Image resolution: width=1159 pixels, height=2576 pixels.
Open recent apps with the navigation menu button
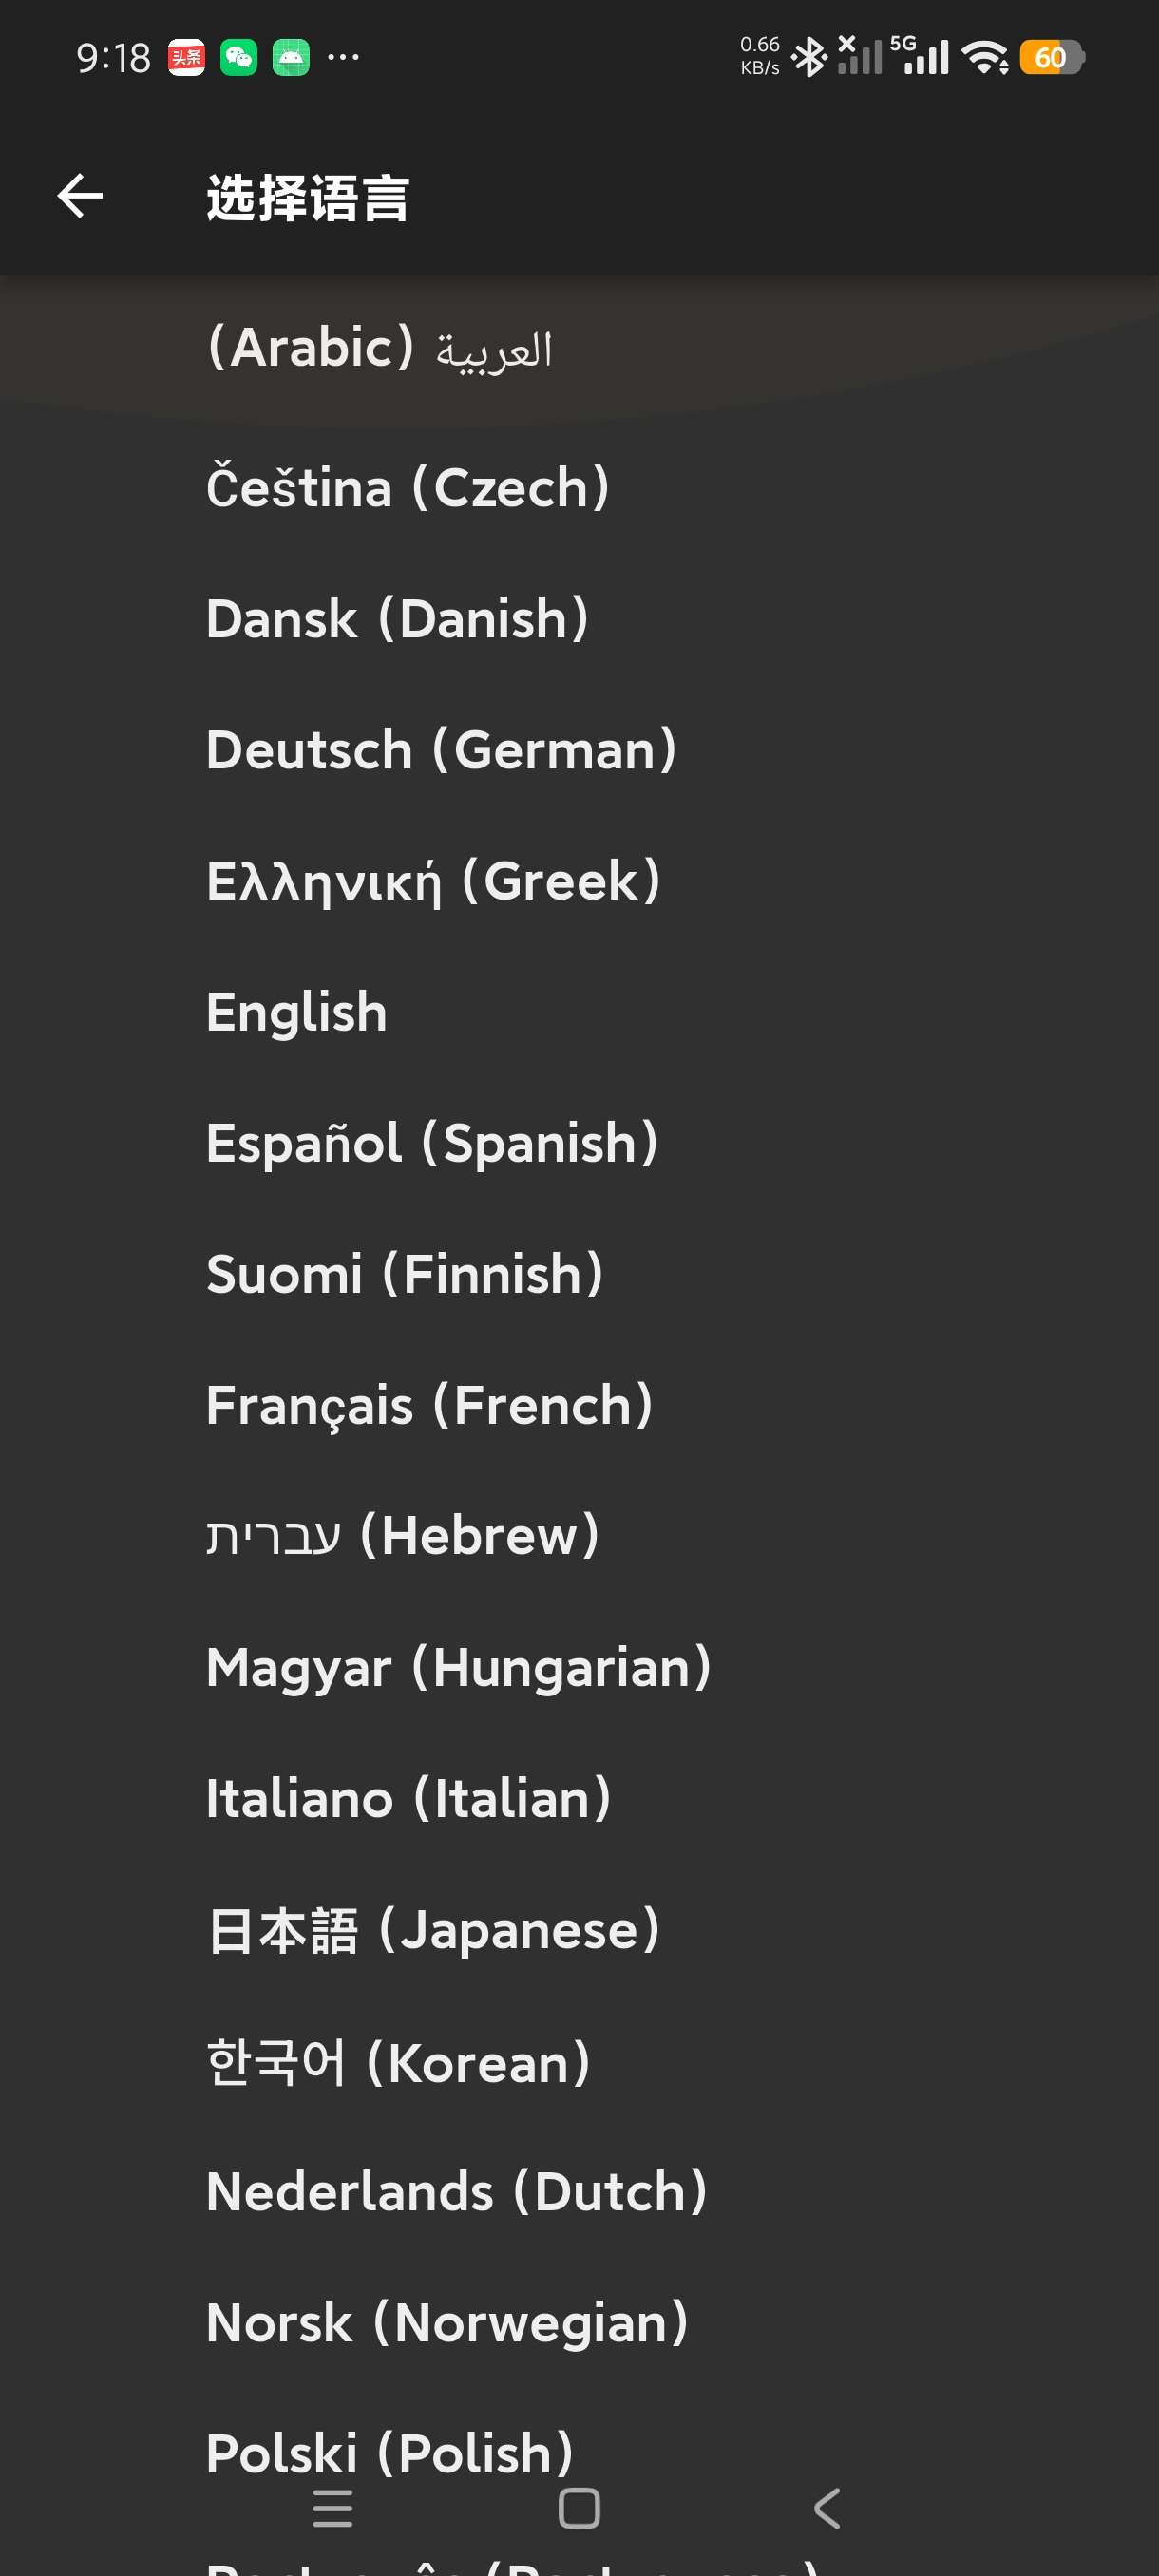pos(332,2508)
